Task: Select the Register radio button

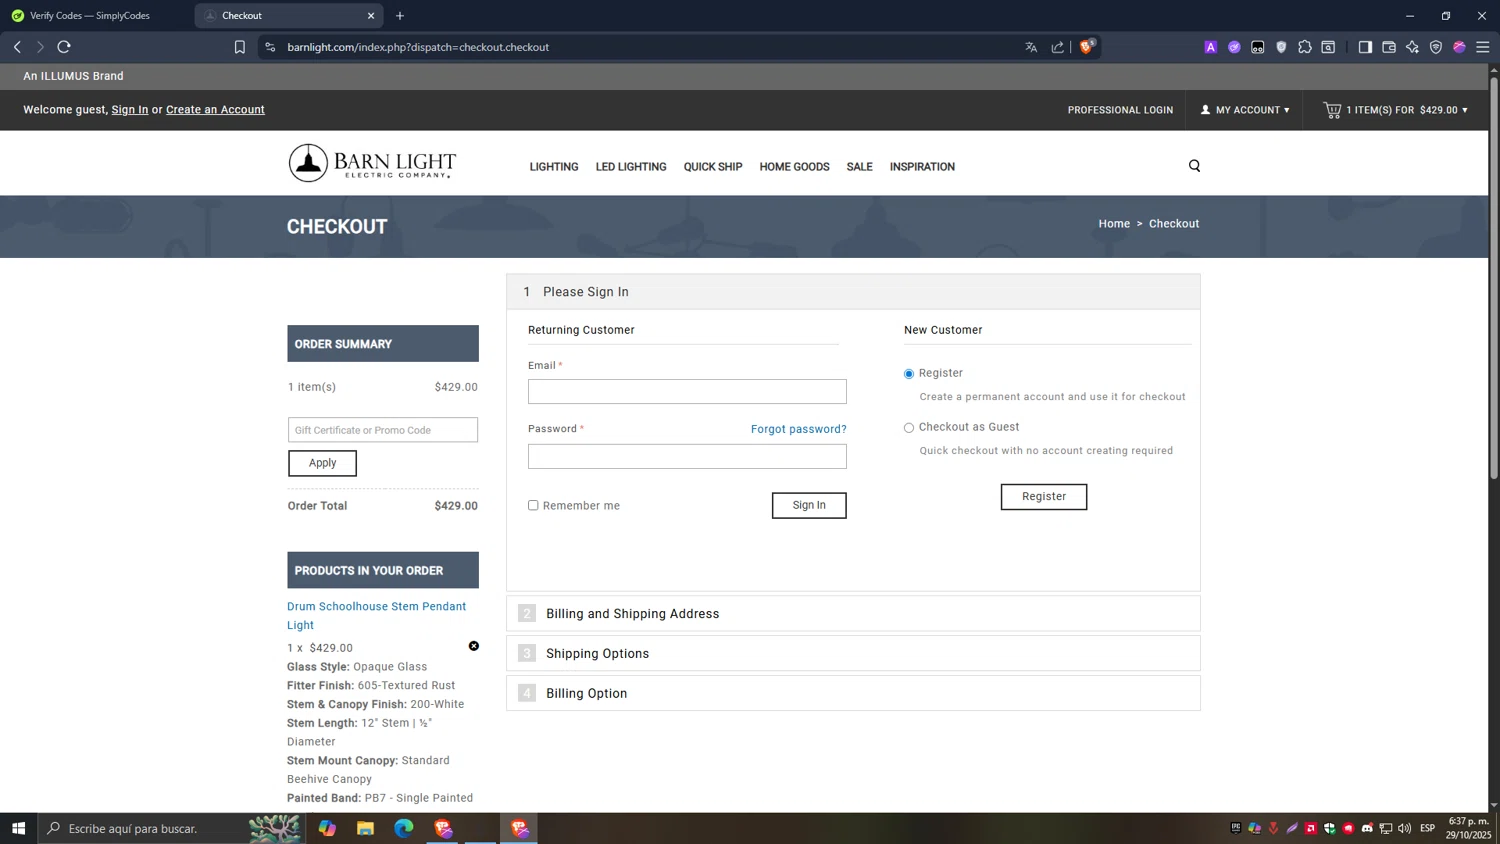Action: (x=909, y=374)
